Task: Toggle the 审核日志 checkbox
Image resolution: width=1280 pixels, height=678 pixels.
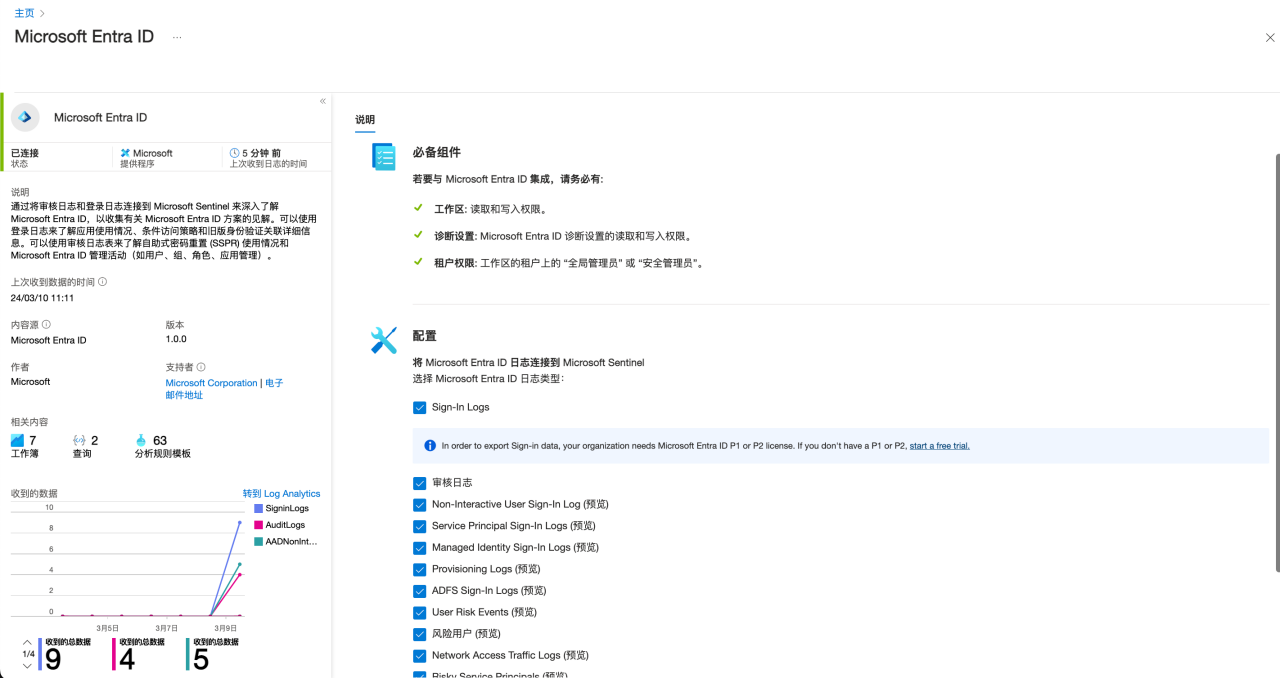Action: click(x=419, y=483)
